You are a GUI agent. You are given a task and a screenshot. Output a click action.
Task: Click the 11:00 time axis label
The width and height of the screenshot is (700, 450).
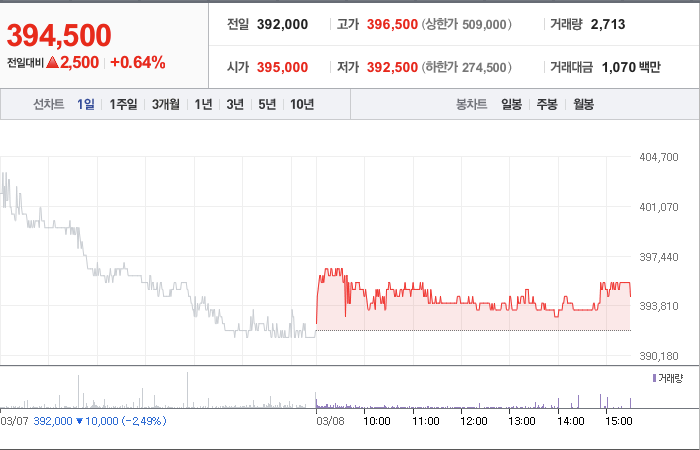[x=426, y=421]
